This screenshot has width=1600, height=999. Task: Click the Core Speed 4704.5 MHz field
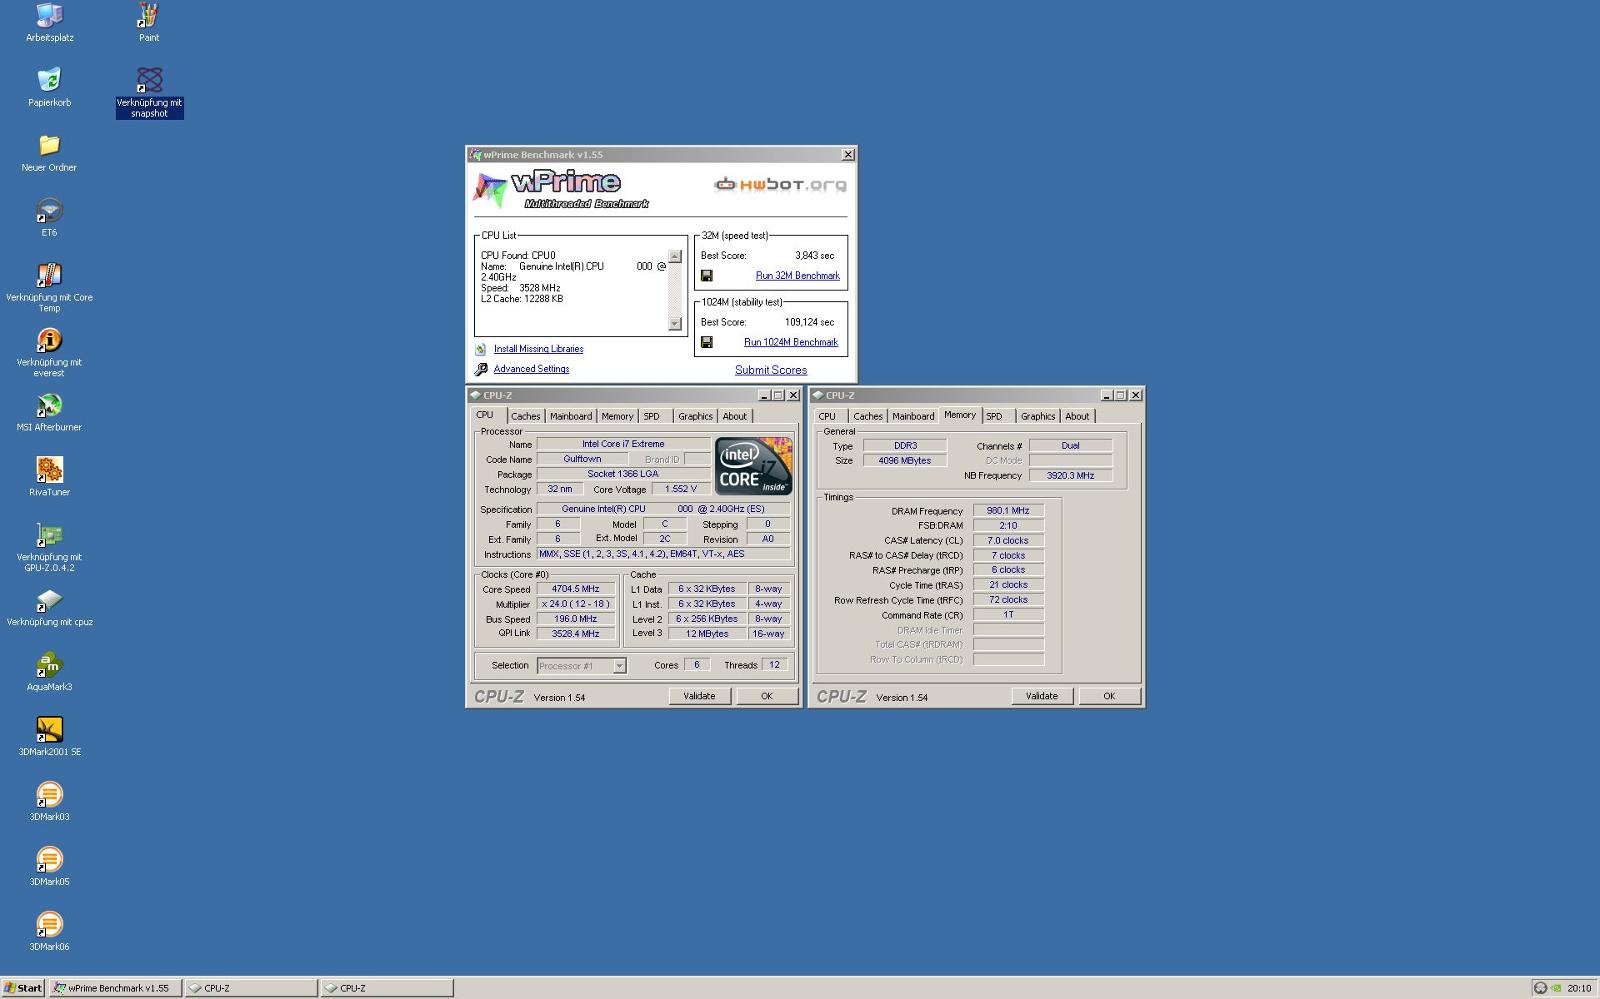click(576, 589)
